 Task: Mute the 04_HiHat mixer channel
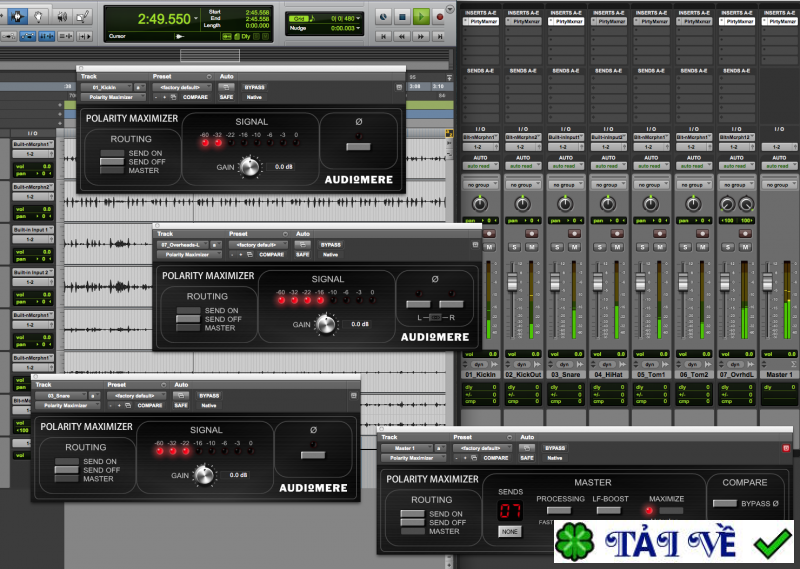point(616,246)
